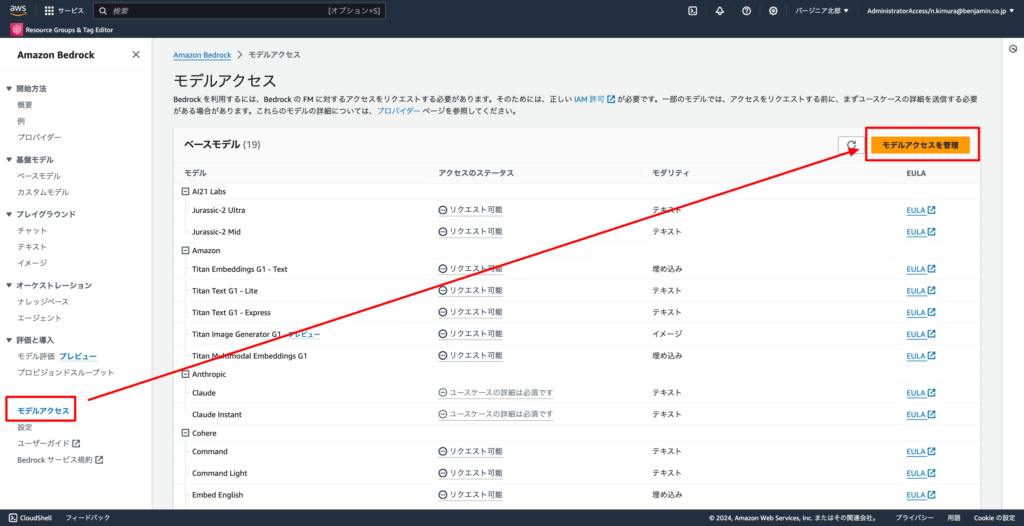Open EULA for Titan Multimodal Embeddings G1
The image size is (1024, 526).
(921, 356)
